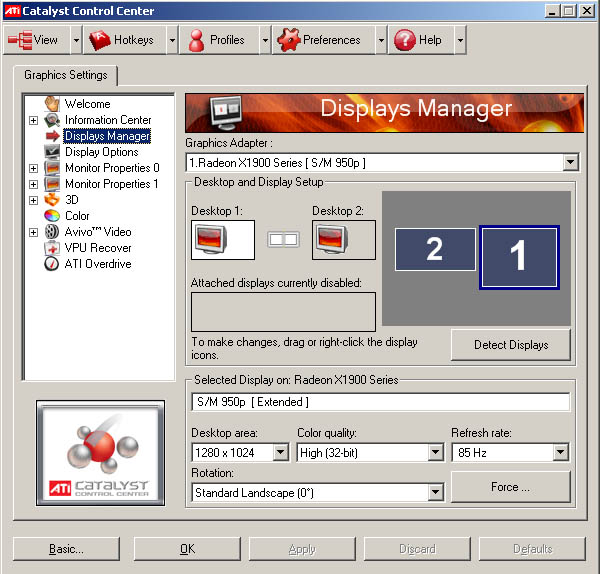The height and width of the screenshot is (574, 600).
Task: Select display 1 in the layout preview
Action: click(519, 257)
